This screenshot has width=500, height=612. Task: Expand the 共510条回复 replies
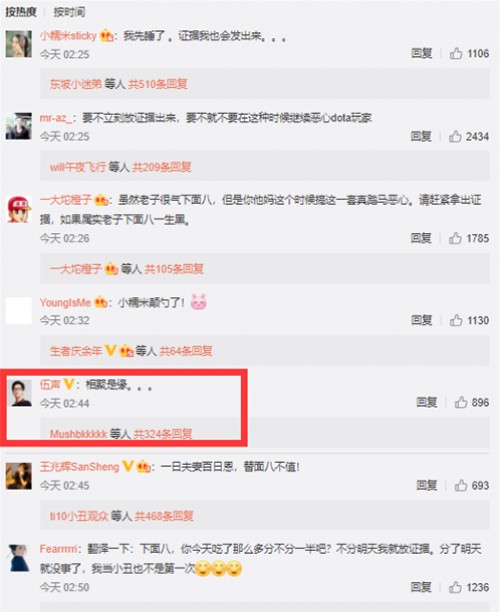coord(158,84)
